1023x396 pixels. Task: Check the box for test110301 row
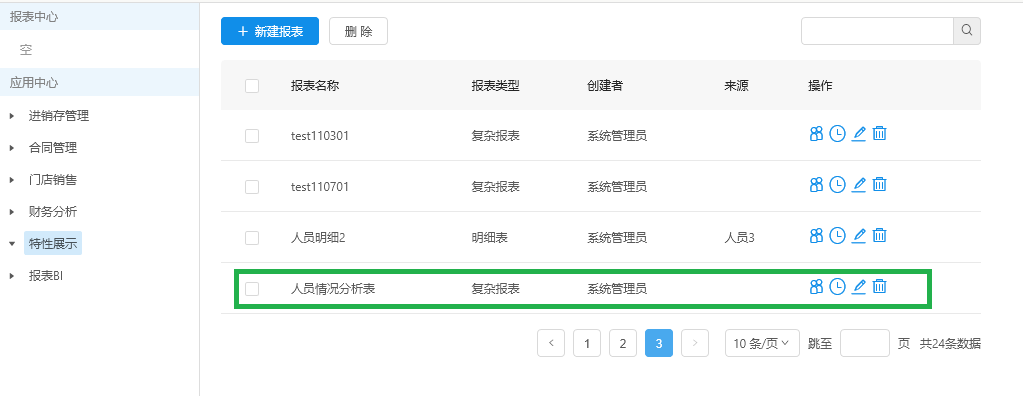pos(252,136)
